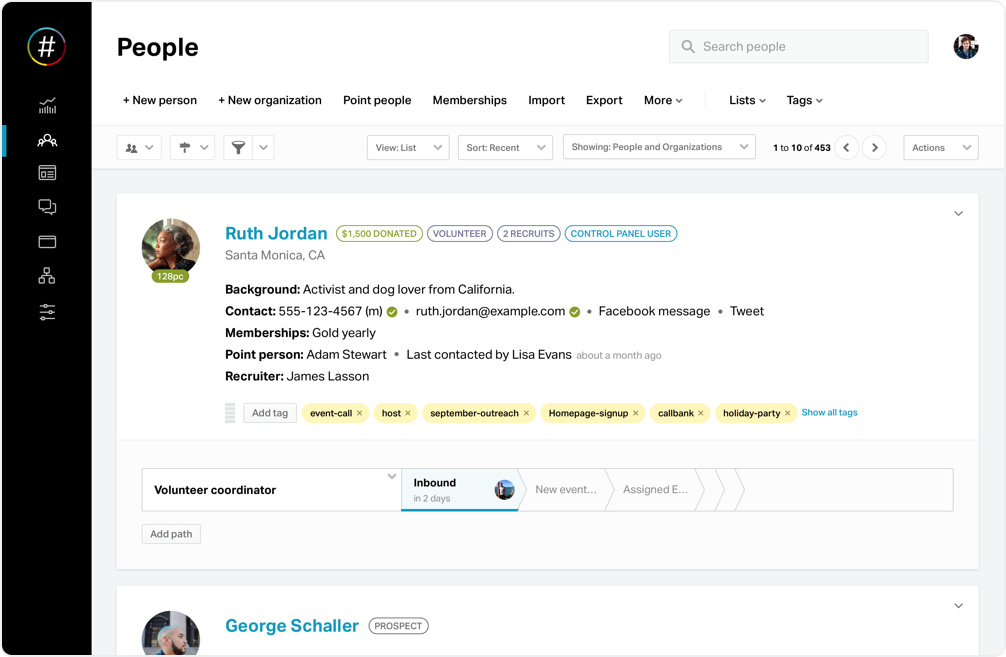Click the funnel filter icon
The image size is (1006, 657).
click(x=238, y=148)
